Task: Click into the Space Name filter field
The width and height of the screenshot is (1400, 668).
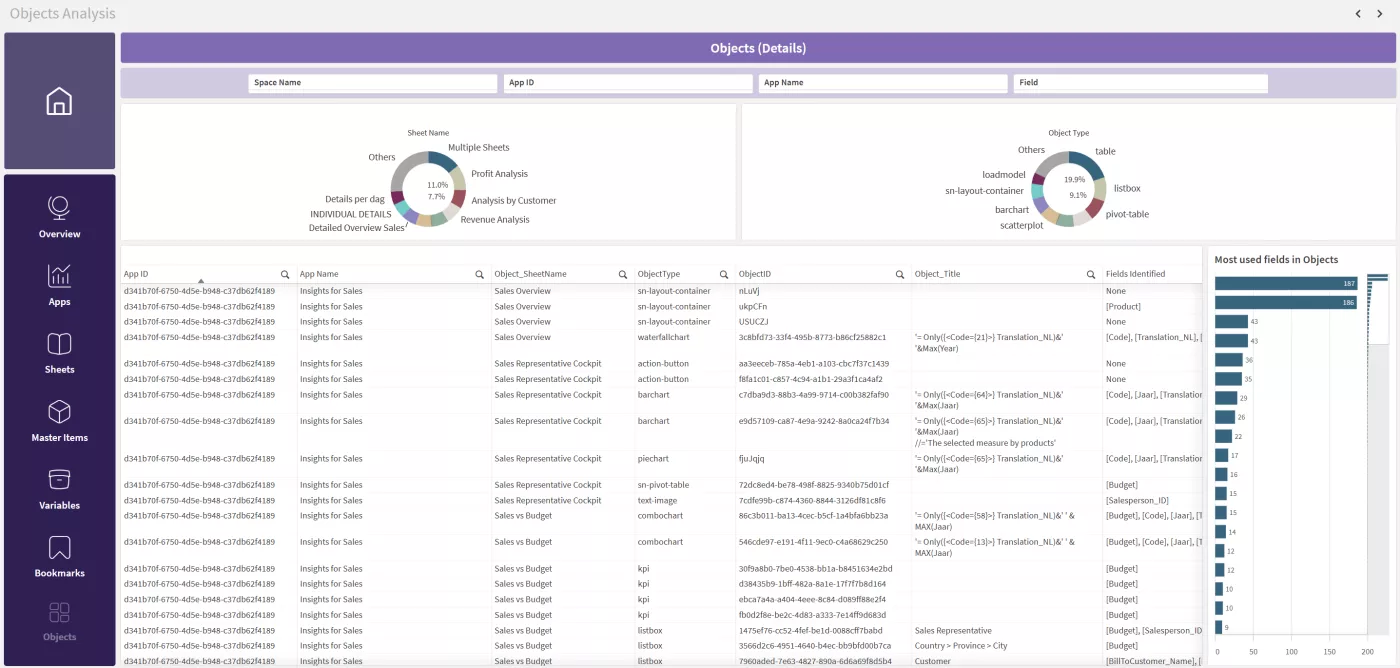Action: (x=372, y=83)
